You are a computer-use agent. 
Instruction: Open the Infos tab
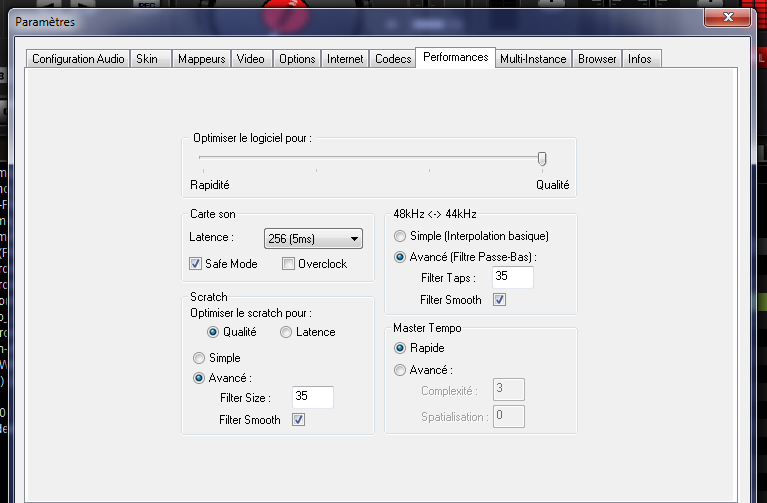click(641, 59)
